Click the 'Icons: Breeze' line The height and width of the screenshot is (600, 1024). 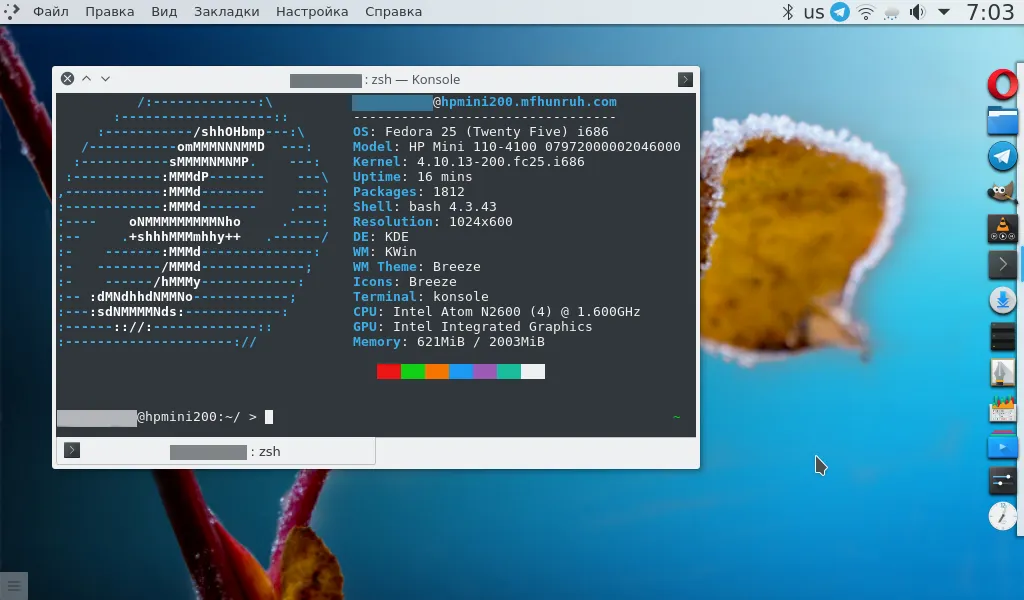tap(405, 282)
